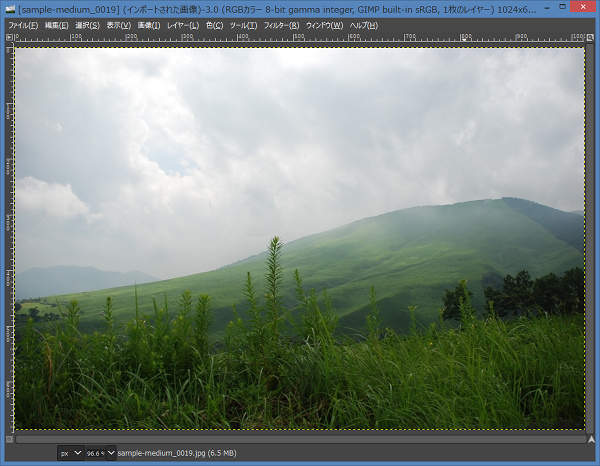600x466 pixels.
Task: Open the 編集(E) menu
Action: [57, 26]
